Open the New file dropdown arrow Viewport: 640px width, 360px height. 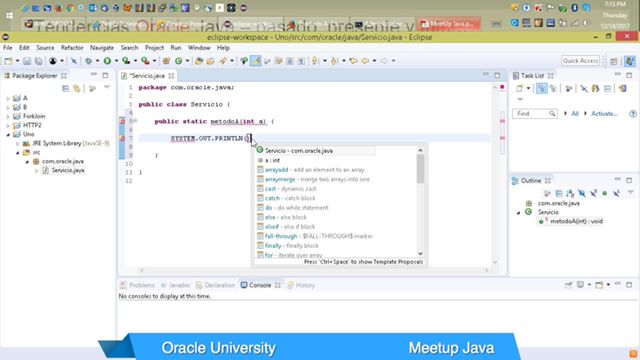click(x=17, y=61)
